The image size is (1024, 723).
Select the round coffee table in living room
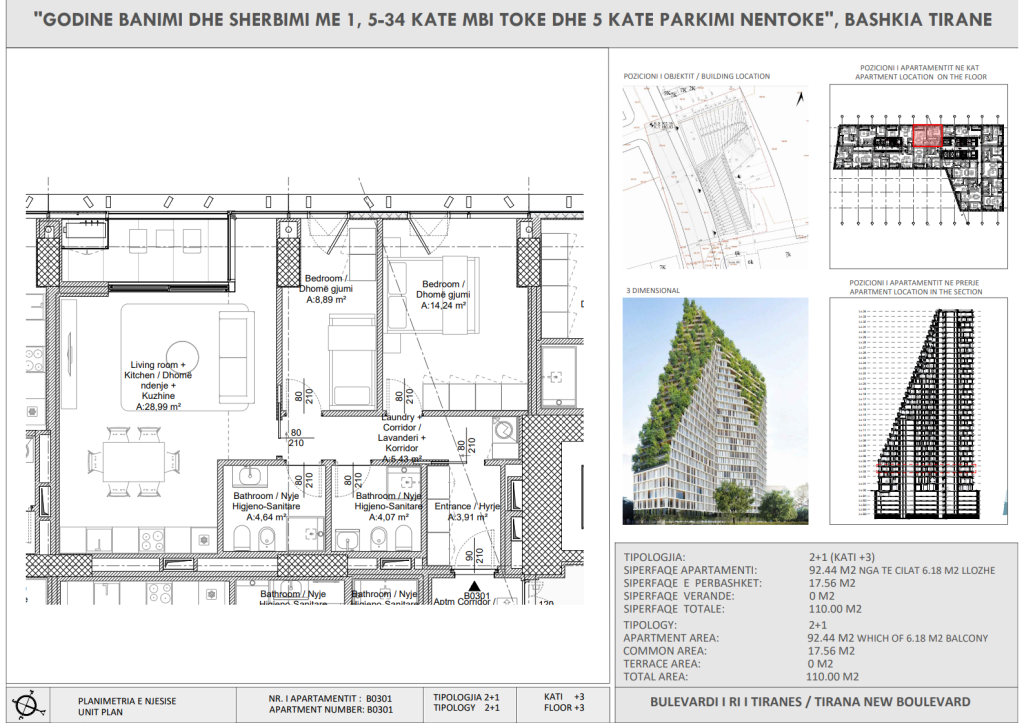(x=182, y=357)
